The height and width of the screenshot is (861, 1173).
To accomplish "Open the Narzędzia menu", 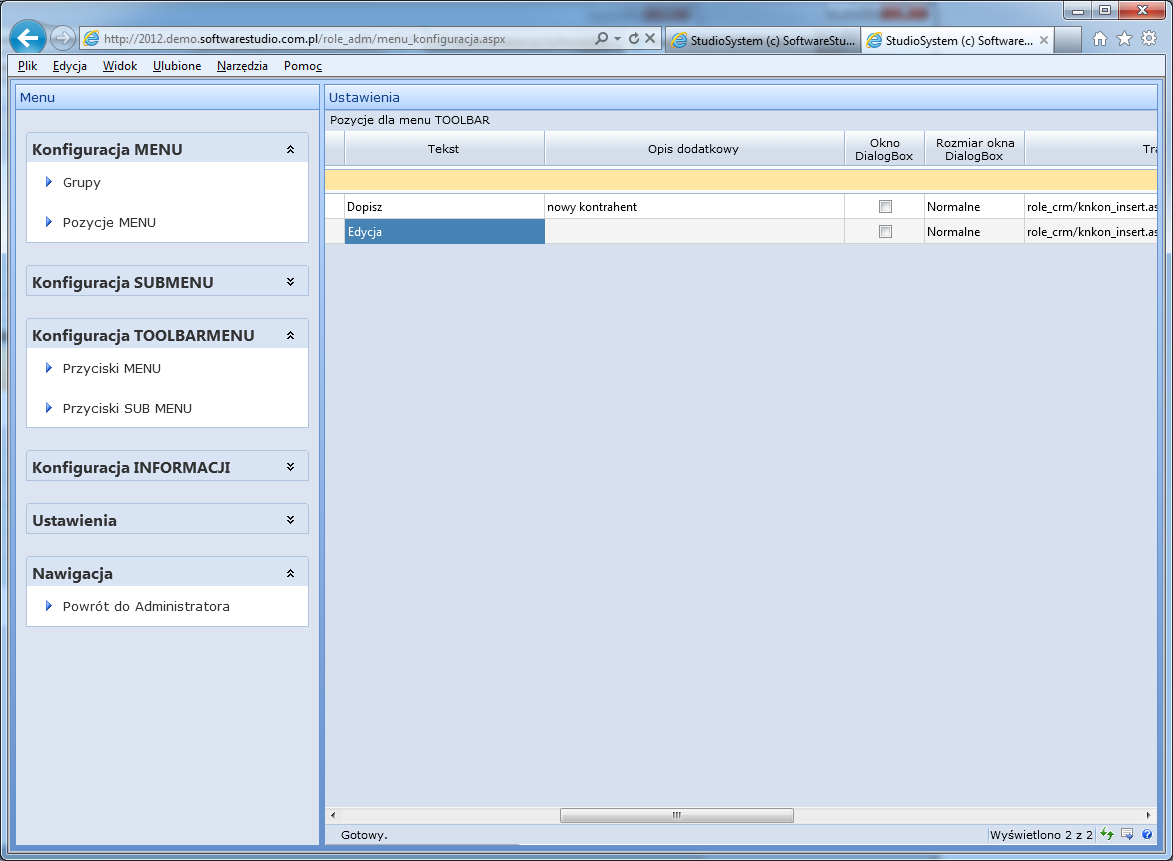I will [242, 66].
